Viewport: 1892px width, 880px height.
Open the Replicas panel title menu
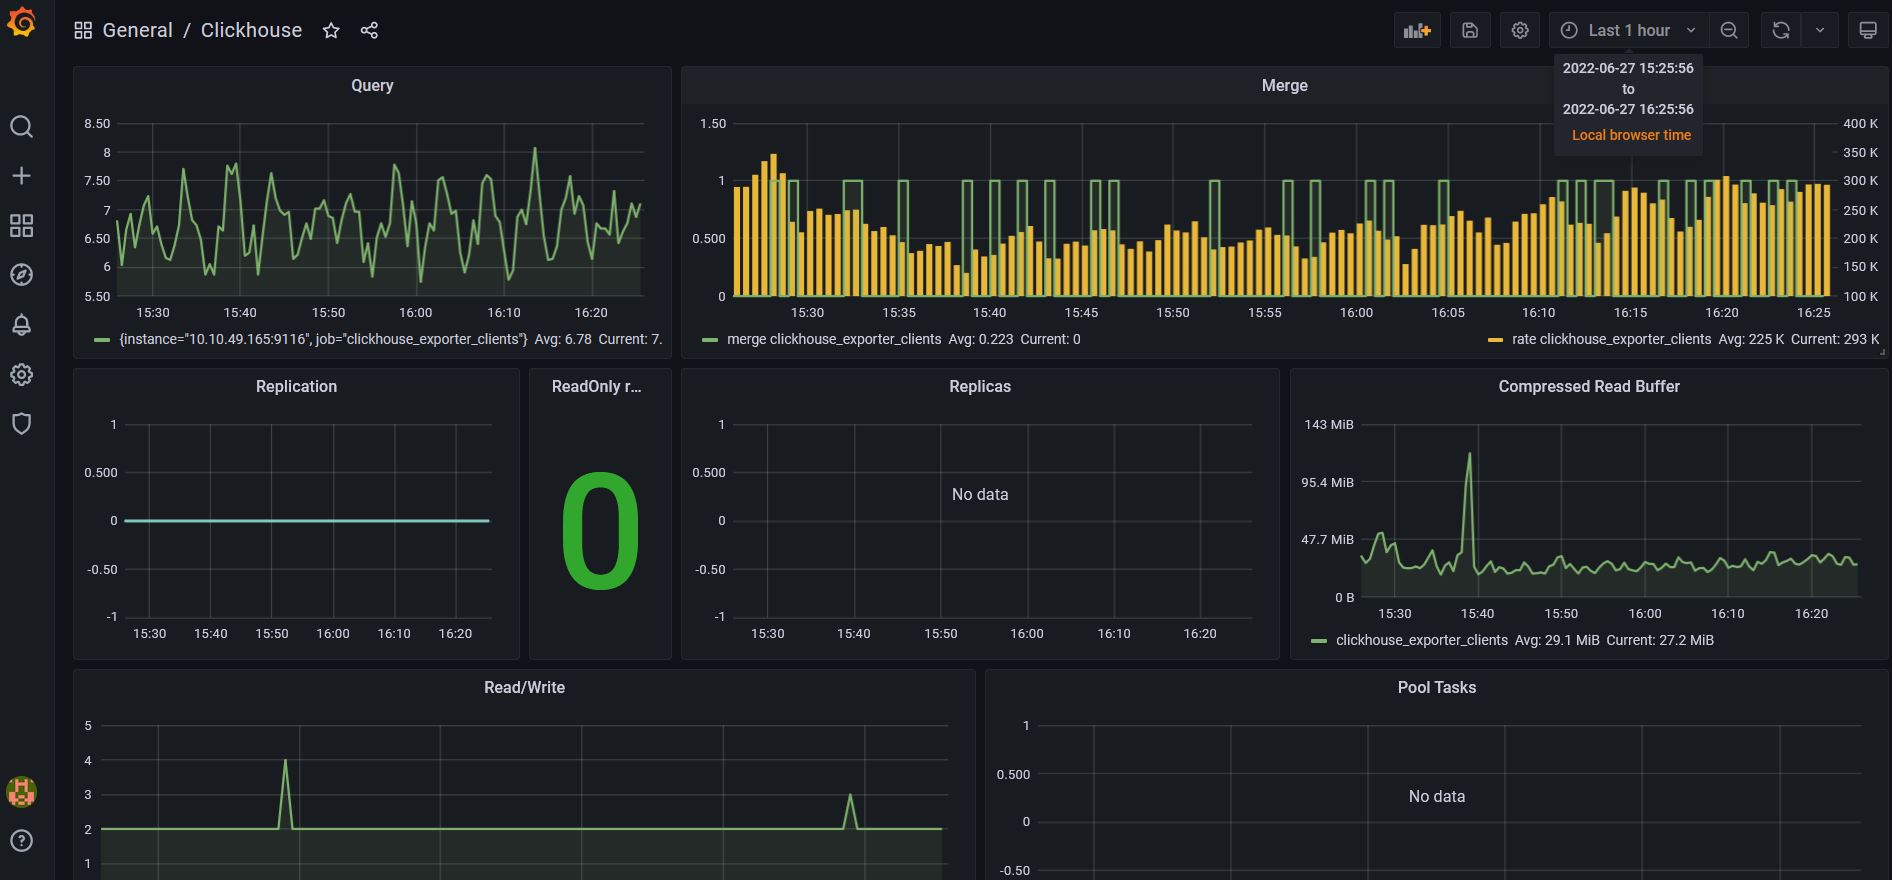[x=980, y=387]
